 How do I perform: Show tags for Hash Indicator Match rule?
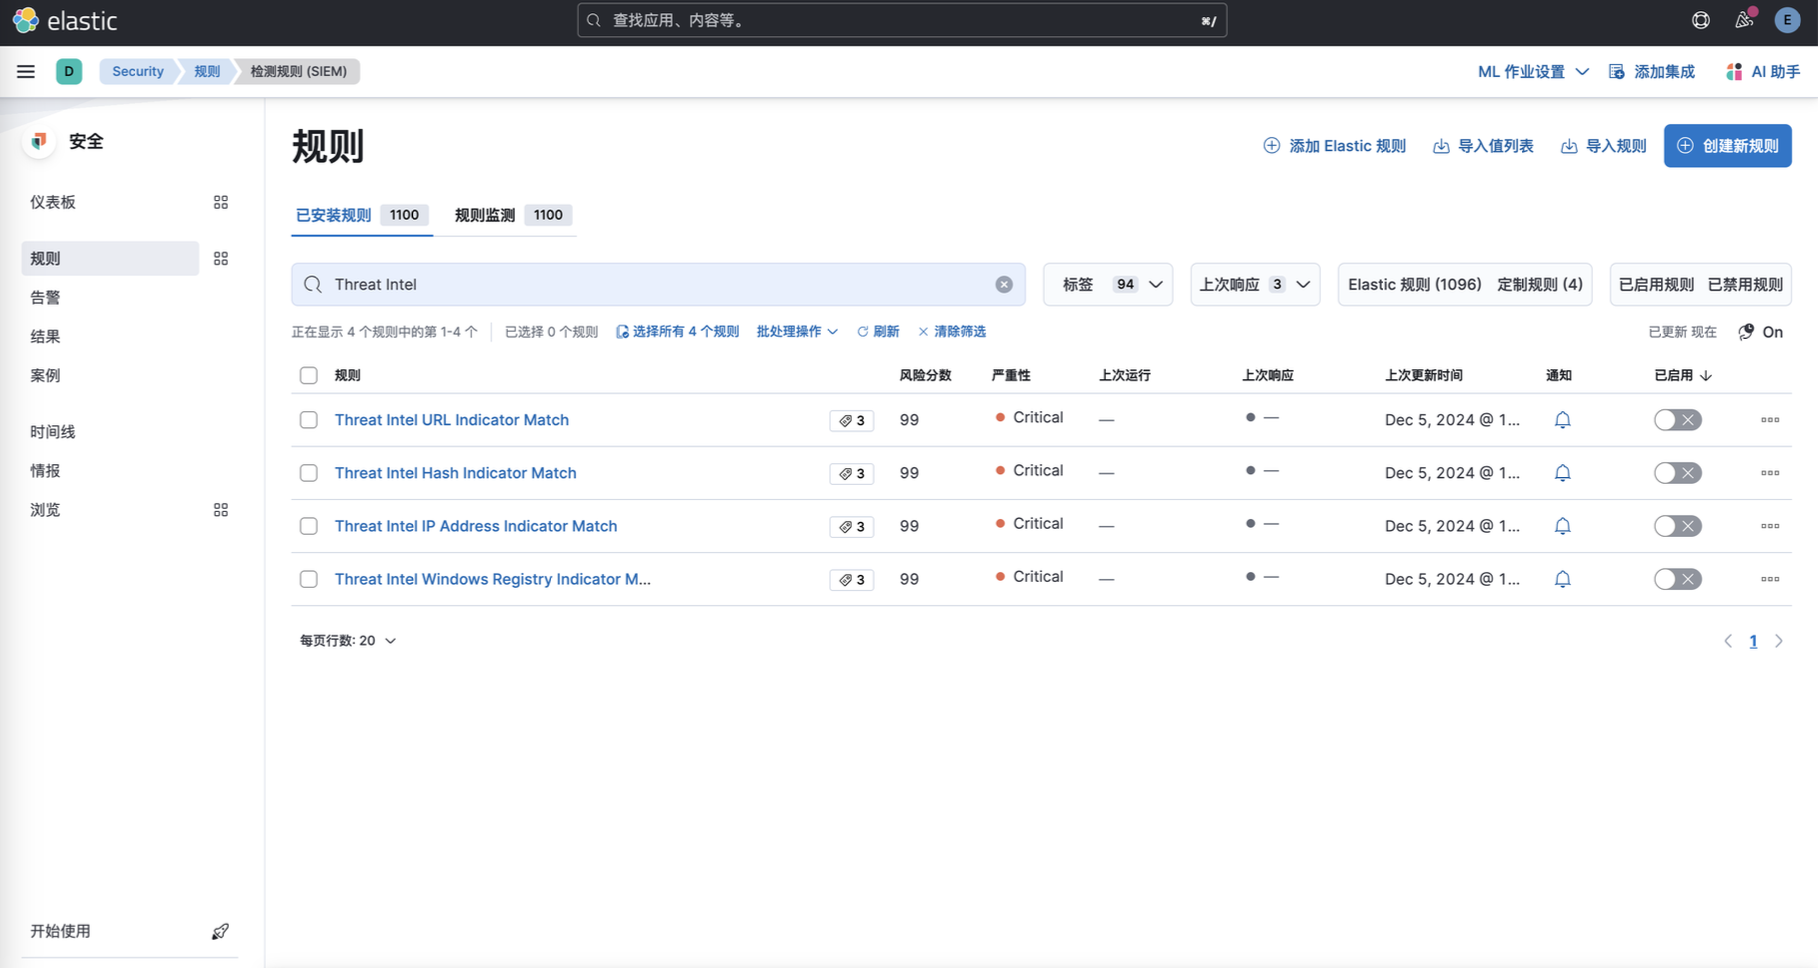(852, 474)
